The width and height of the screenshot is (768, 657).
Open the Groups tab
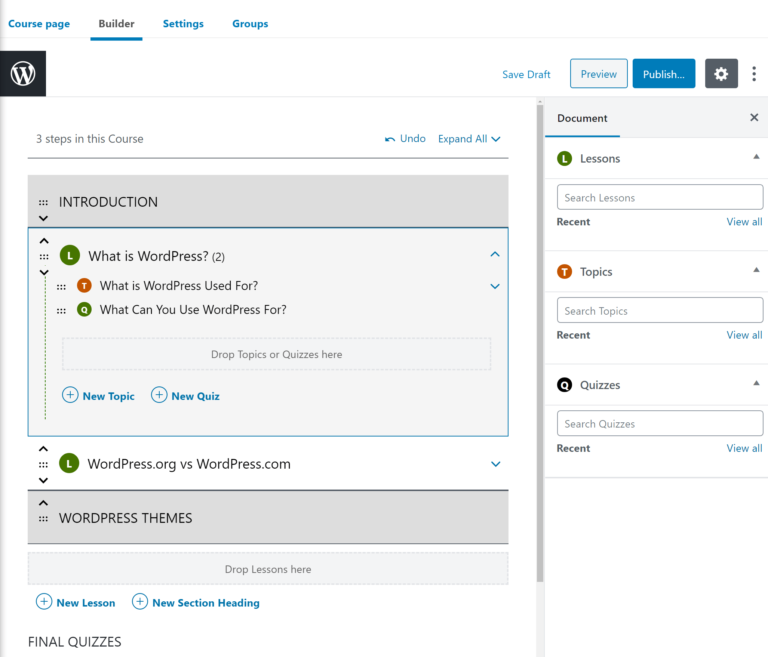click(250, 24)
